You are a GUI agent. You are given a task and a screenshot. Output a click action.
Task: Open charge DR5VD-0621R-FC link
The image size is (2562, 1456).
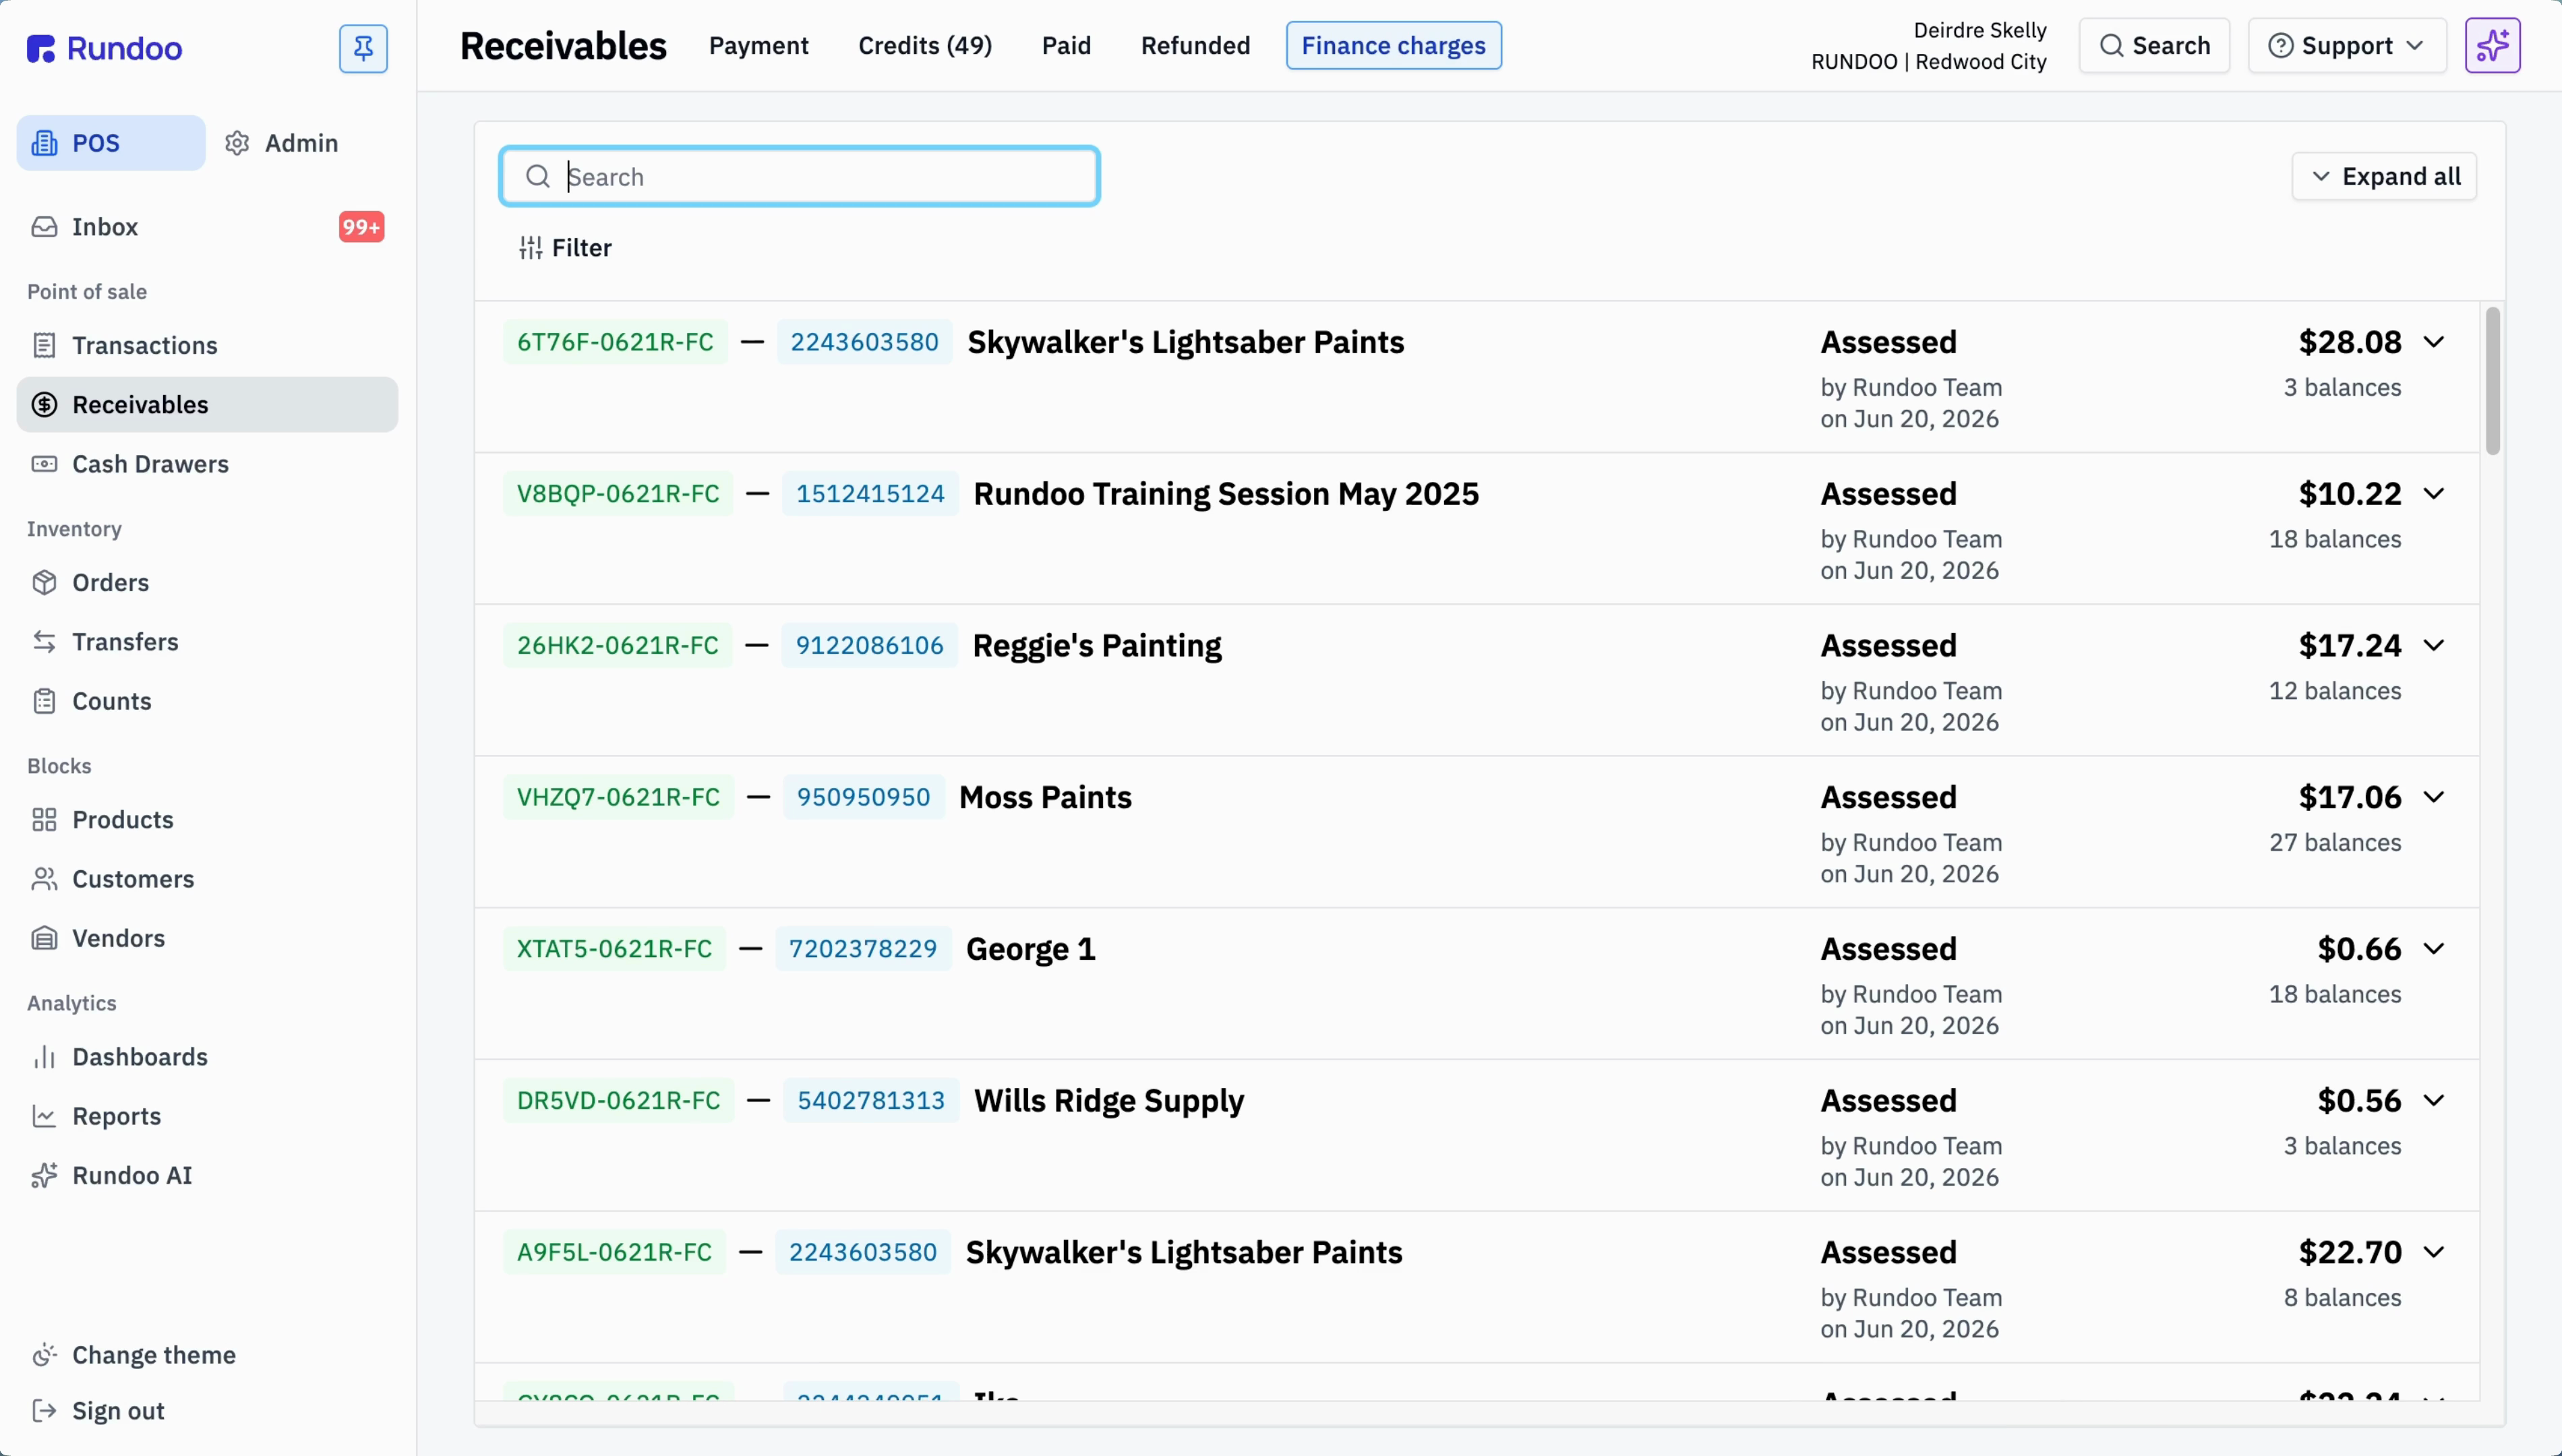coord(618,1101)
